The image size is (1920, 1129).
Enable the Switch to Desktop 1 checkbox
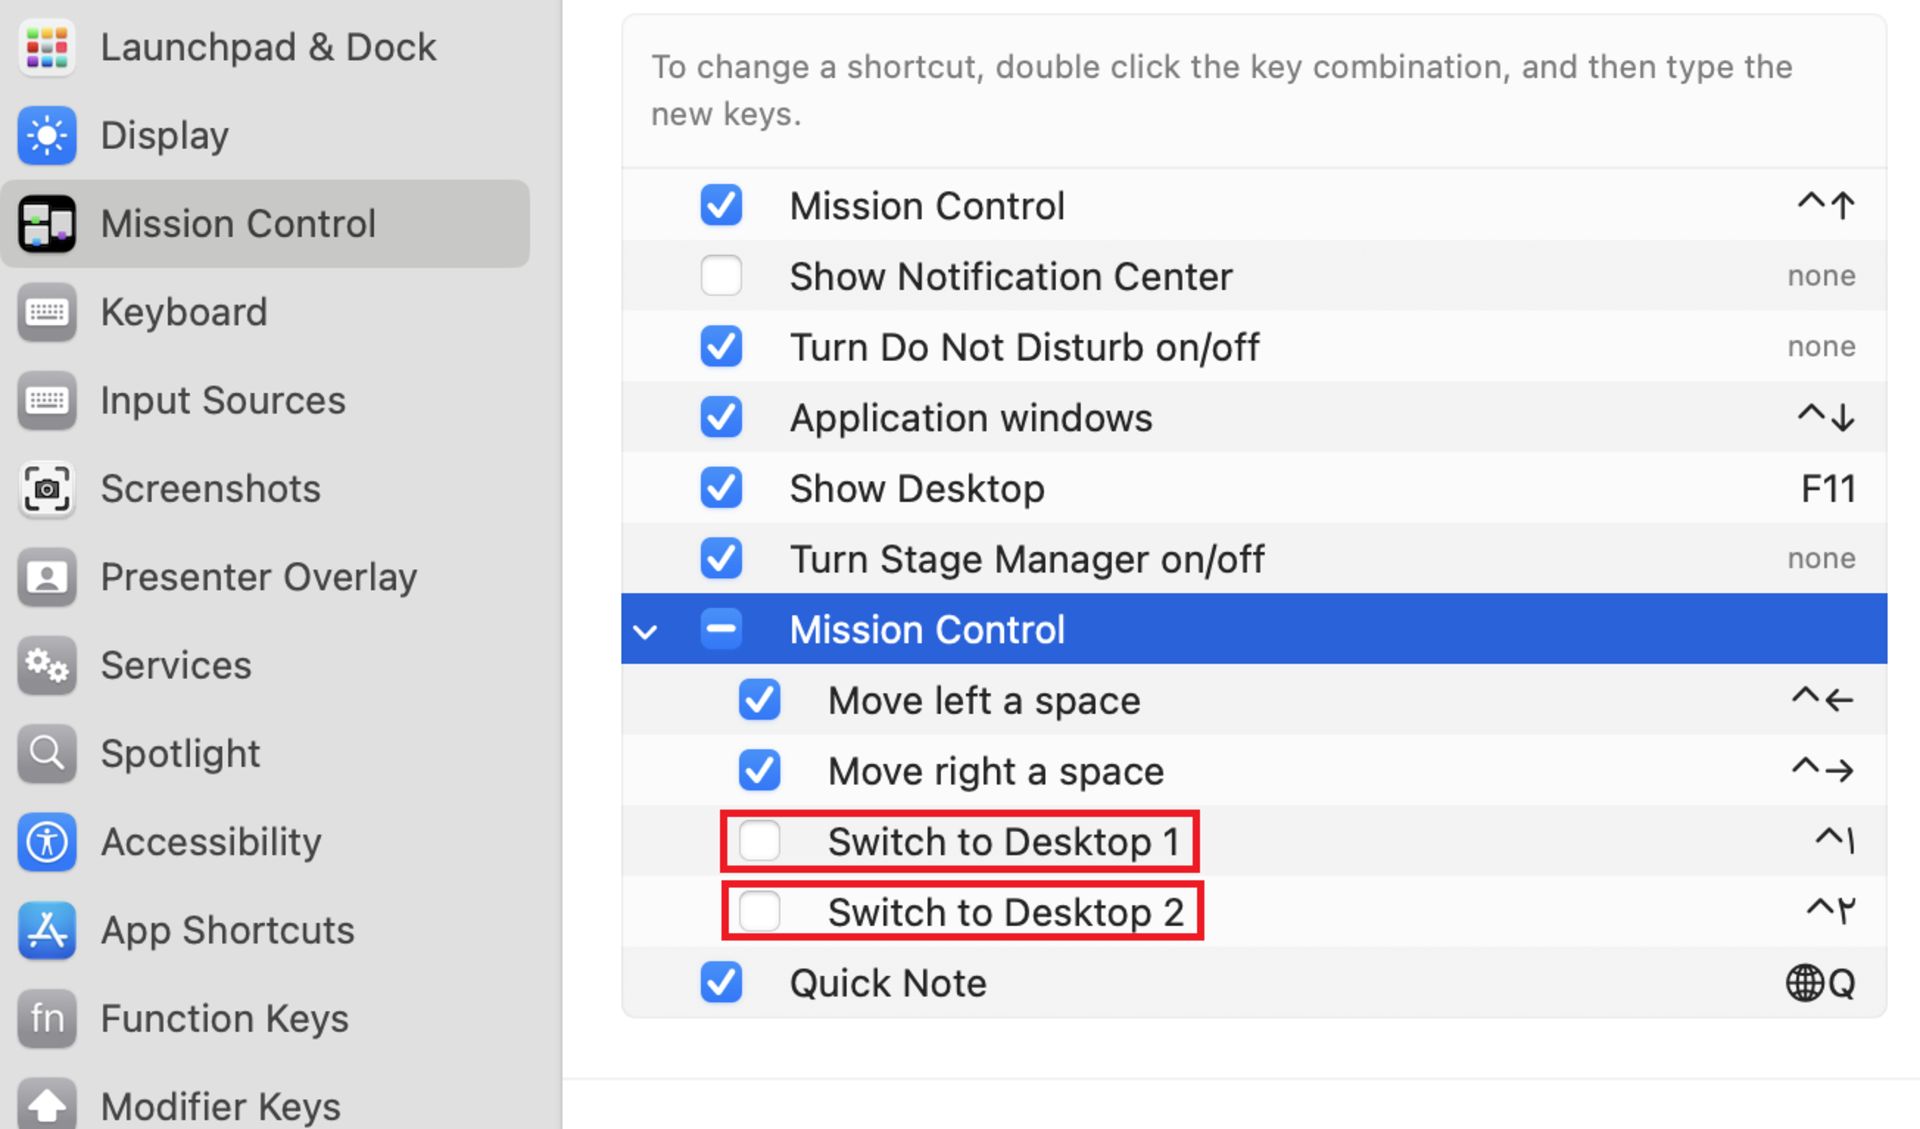pyautogui.click(x=759, y=841)
